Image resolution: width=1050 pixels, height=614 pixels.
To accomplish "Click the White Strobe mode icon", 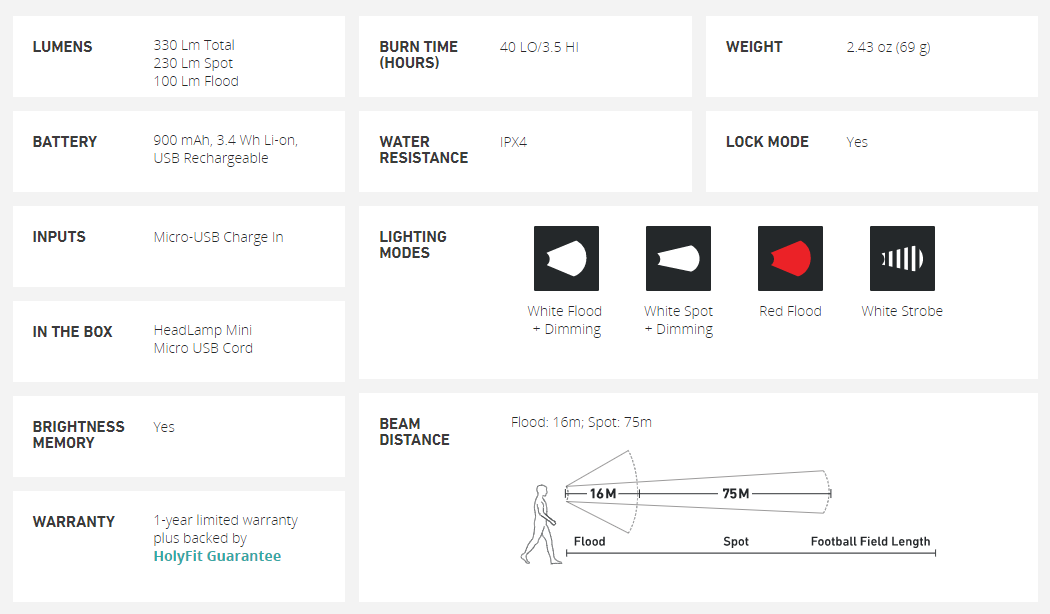I will tap(902, 258).
